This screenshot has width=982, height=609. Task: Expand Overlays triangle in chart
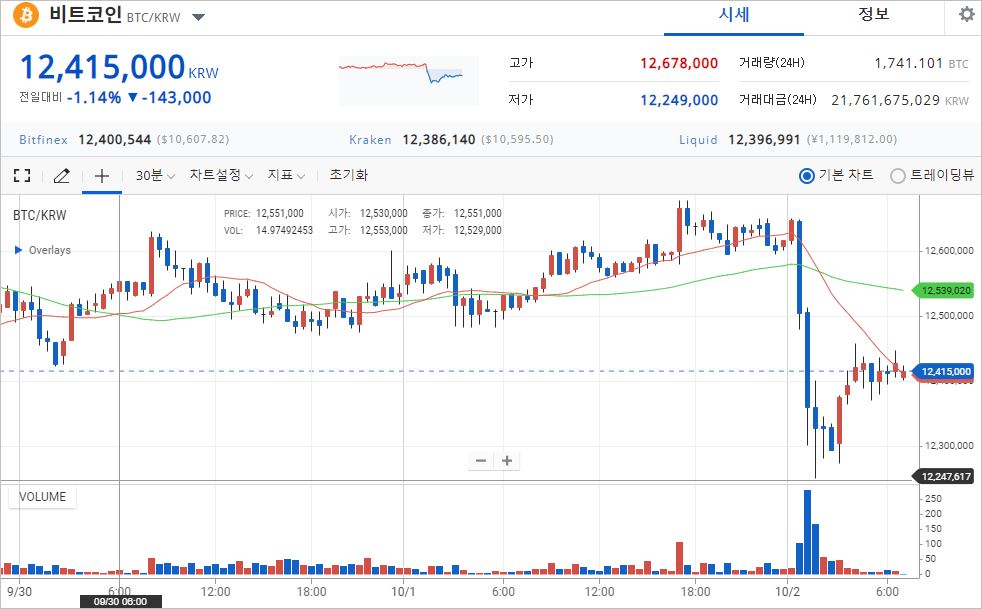pos(18,250)
